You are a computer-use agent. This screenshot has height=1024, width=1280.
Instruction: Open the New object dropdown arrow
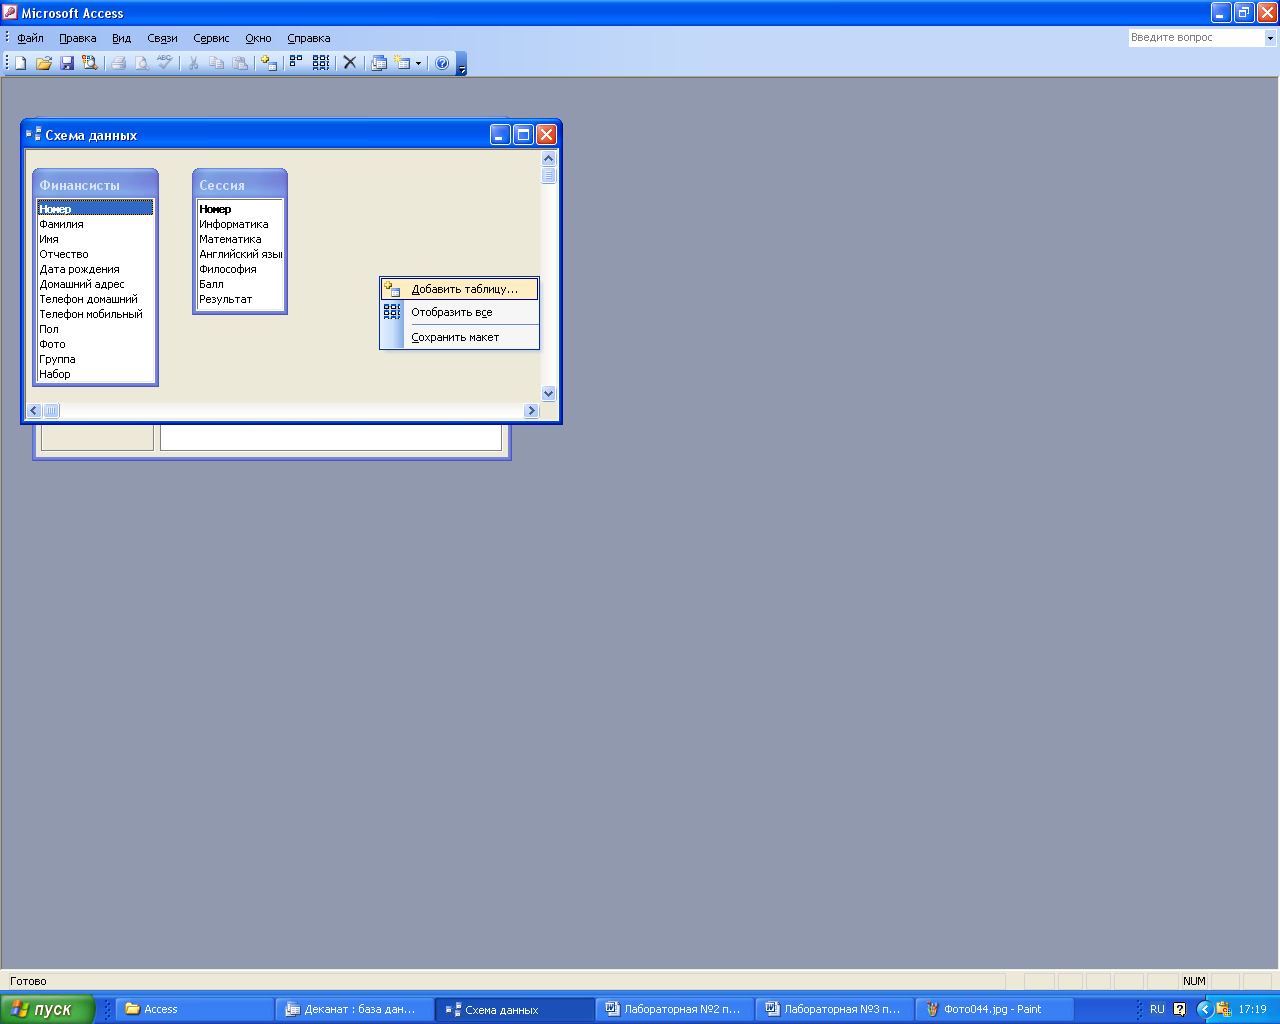(x=418, y=63)
